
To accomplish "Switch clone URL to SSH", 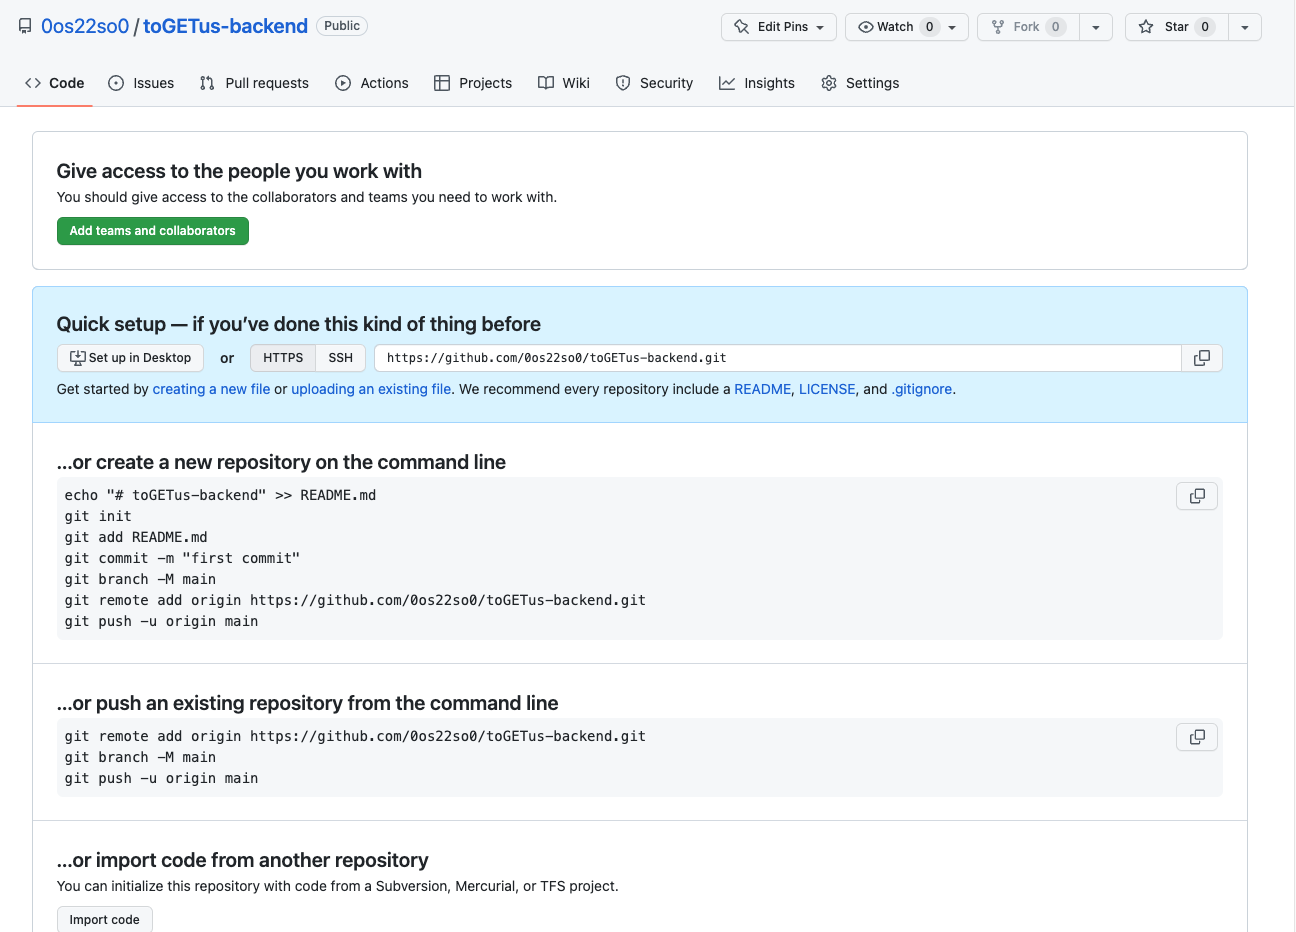I will click(341, 358).
